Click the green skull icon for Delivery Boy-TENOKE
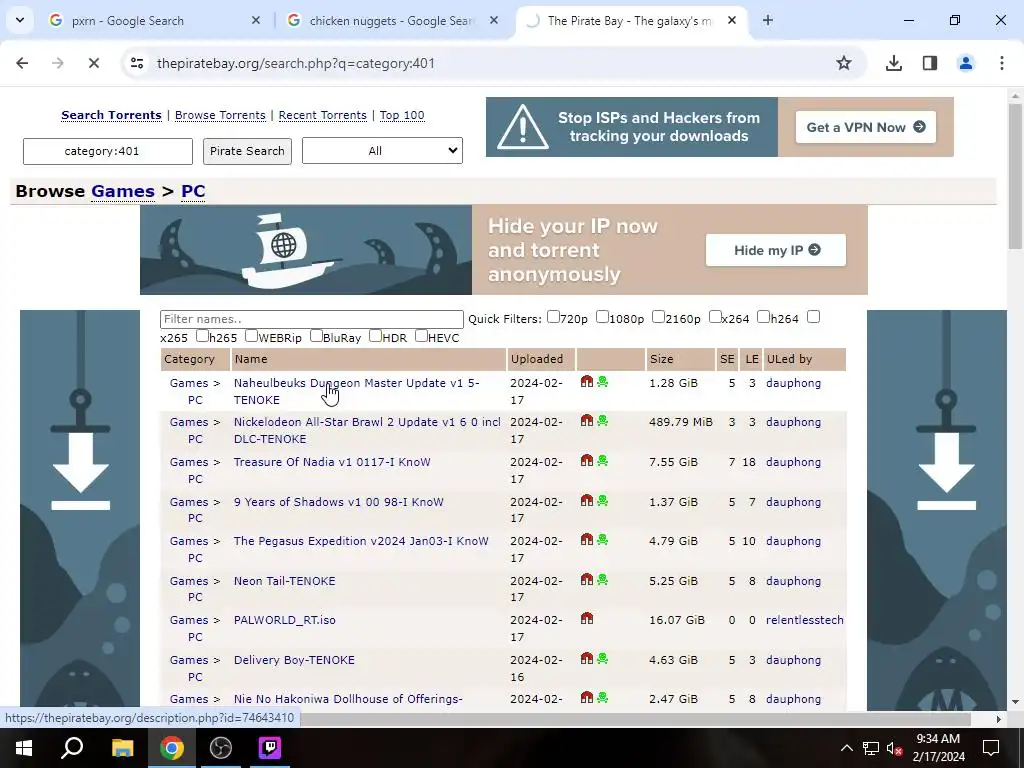1024x768 pixels. click(602, 658)
